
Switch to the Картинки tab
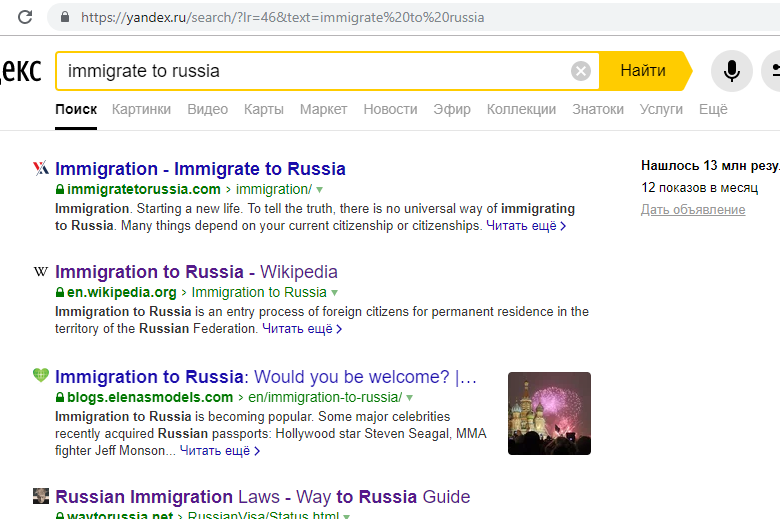tap(141, 109)
